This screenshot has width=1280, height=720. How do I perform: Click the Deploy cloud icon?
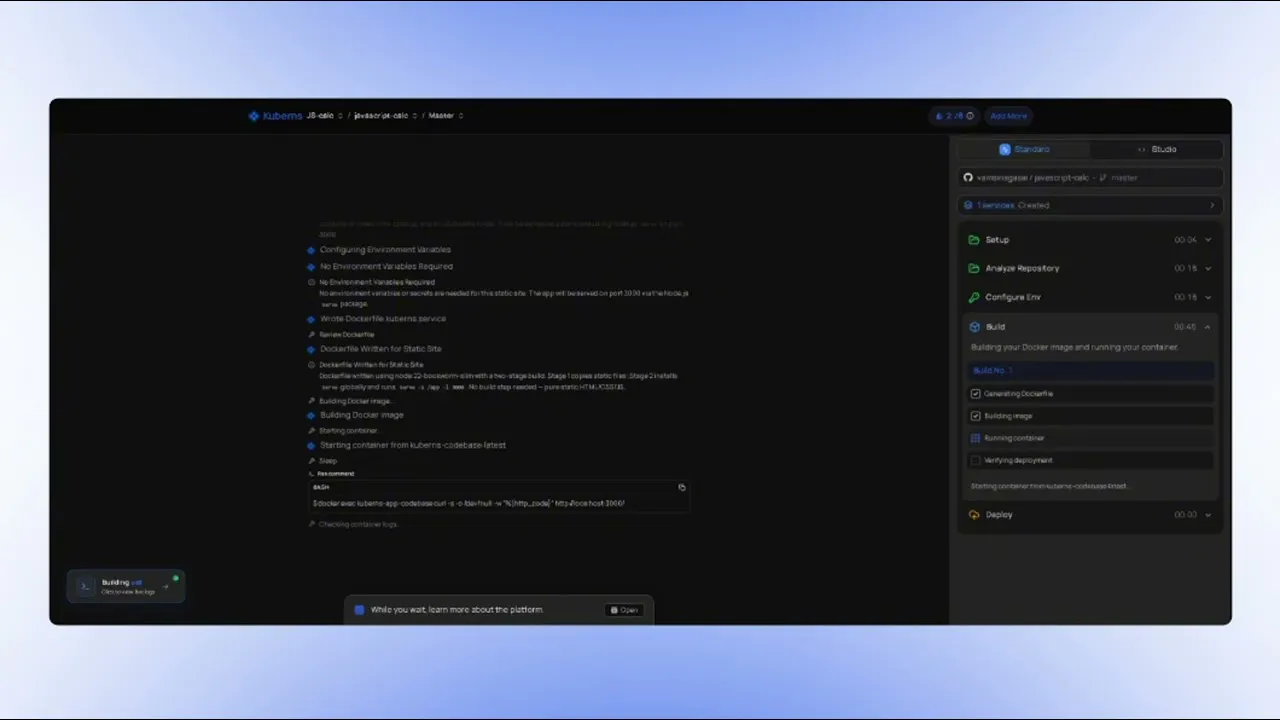[974, 515]
